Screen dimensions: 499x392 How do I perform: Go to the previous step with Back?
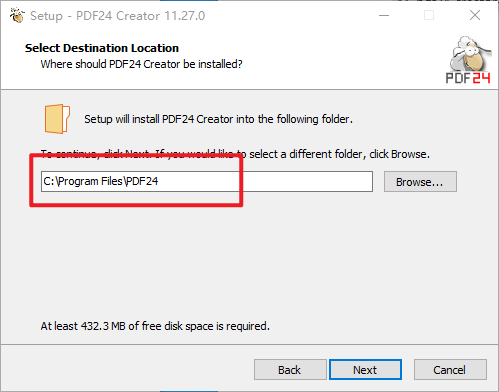[x=290, y=369]
